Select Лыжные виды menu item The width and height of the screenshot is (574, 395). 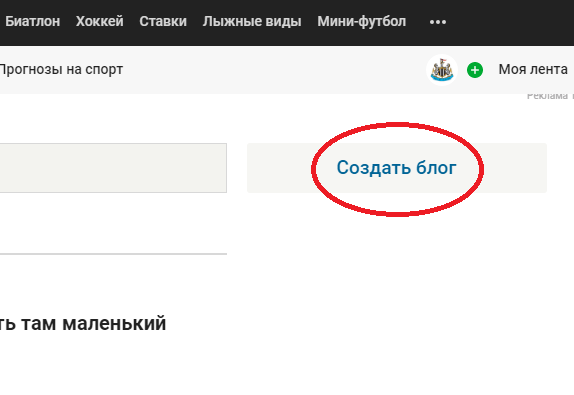coord(252,22)
